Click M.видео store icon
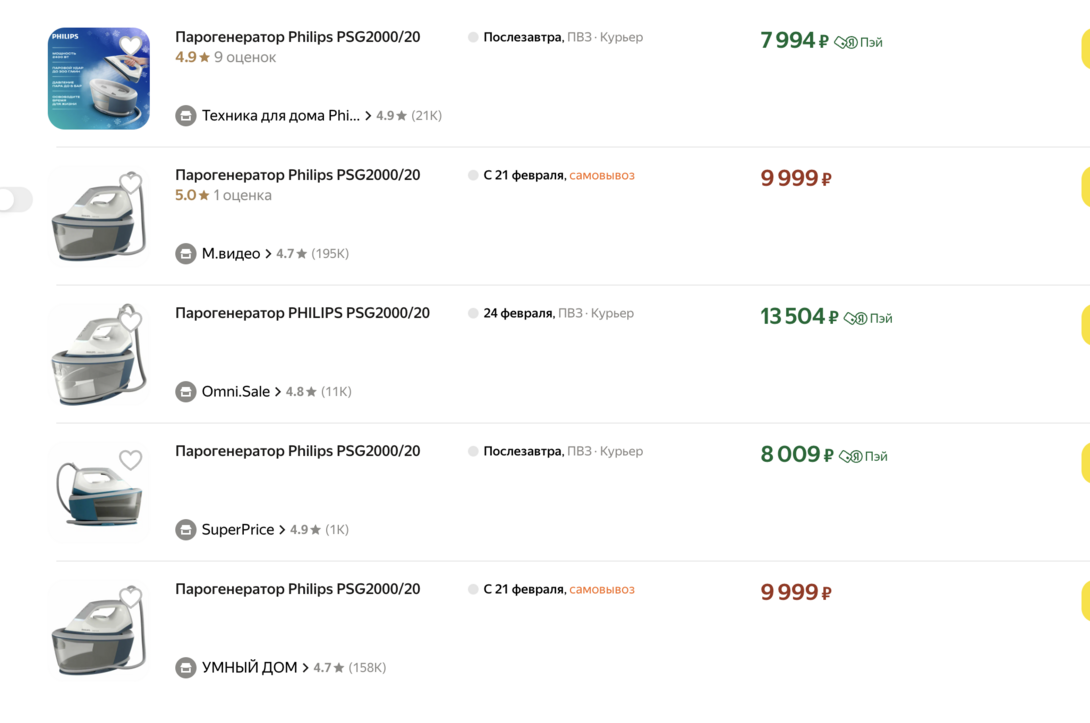This screenshot has width=1090, height=723. (186, 254)
